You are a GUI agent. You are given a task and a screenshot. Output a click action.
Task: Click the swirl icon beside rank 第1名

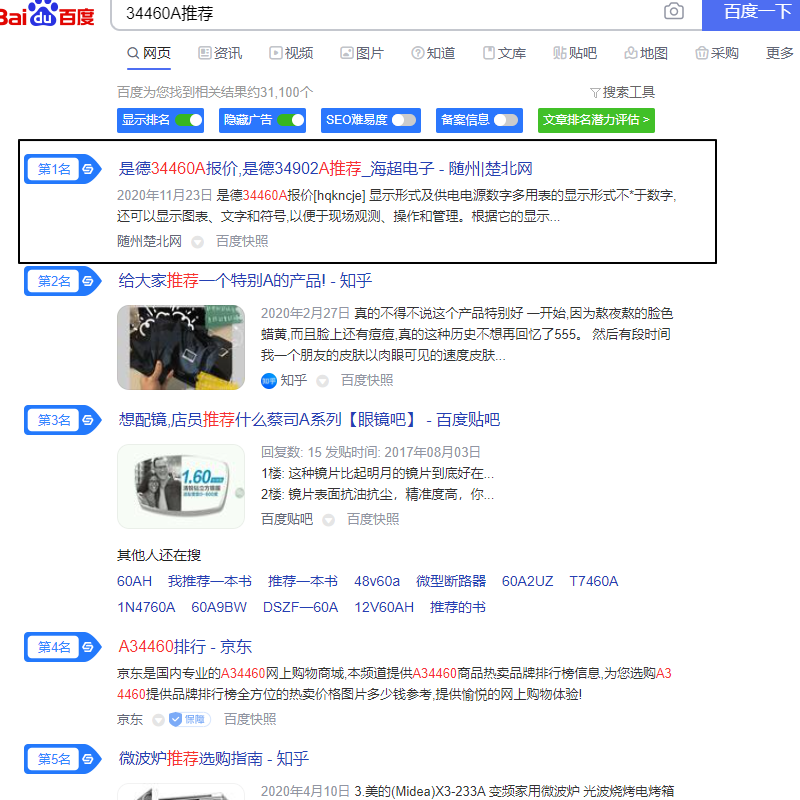(88, 169)
